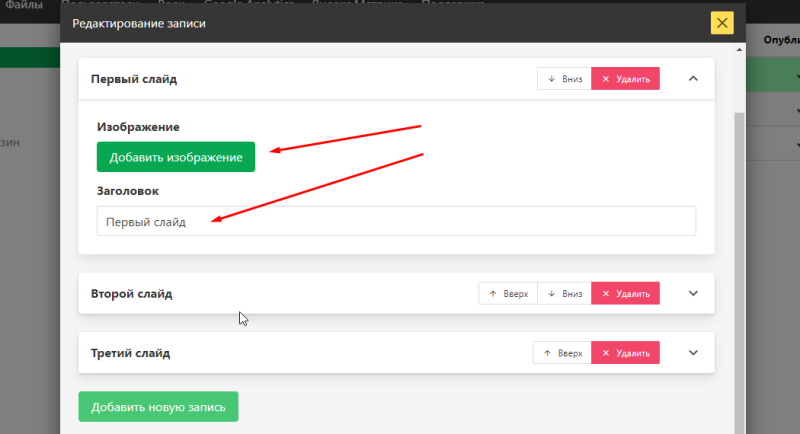Delete the first slide
Viewport: 800px width, 434px height.
pyautogui.click(x=625, y=79)
